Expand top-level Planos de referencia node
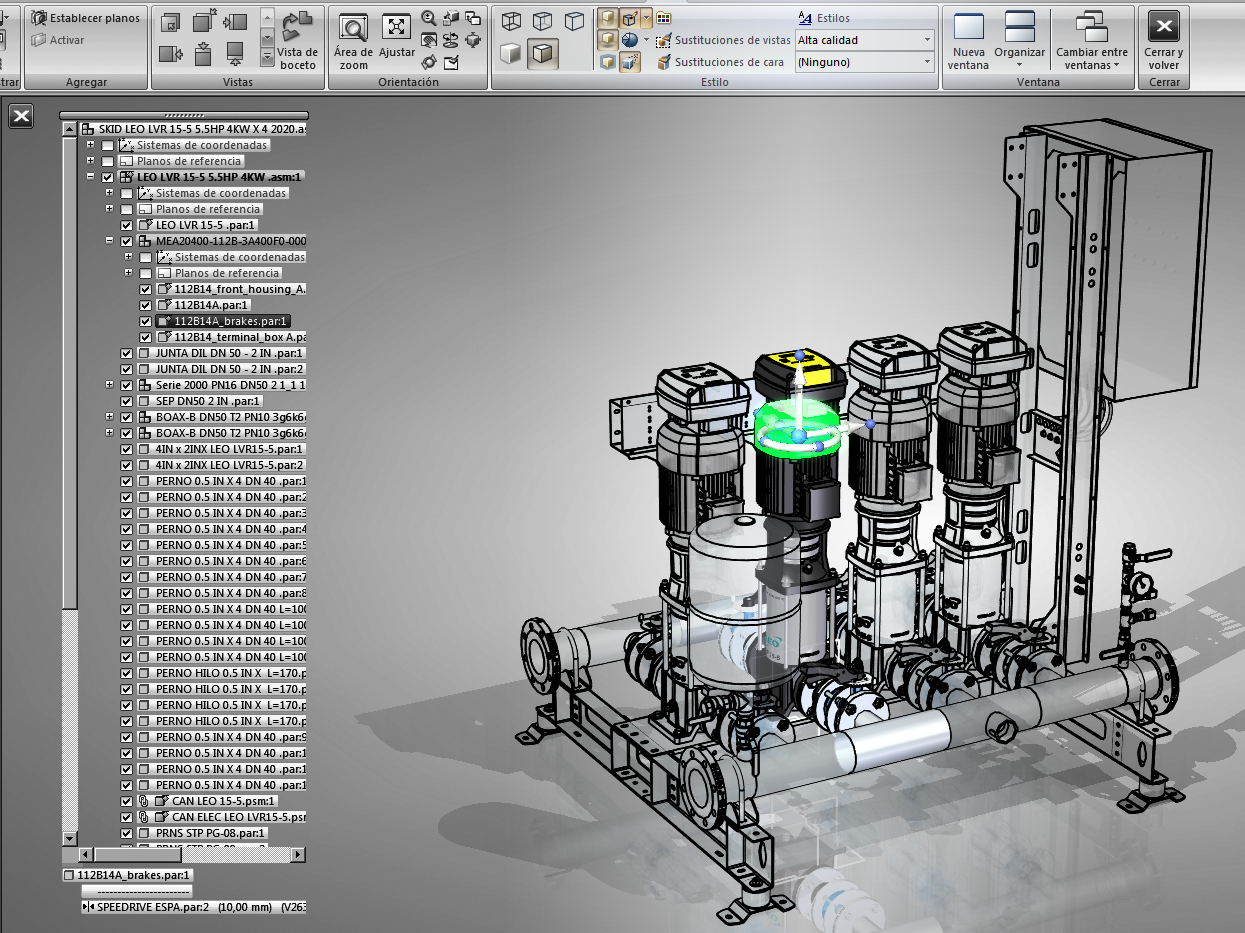The height and width of the screenshot is (933, 1245). pos(90,161)
